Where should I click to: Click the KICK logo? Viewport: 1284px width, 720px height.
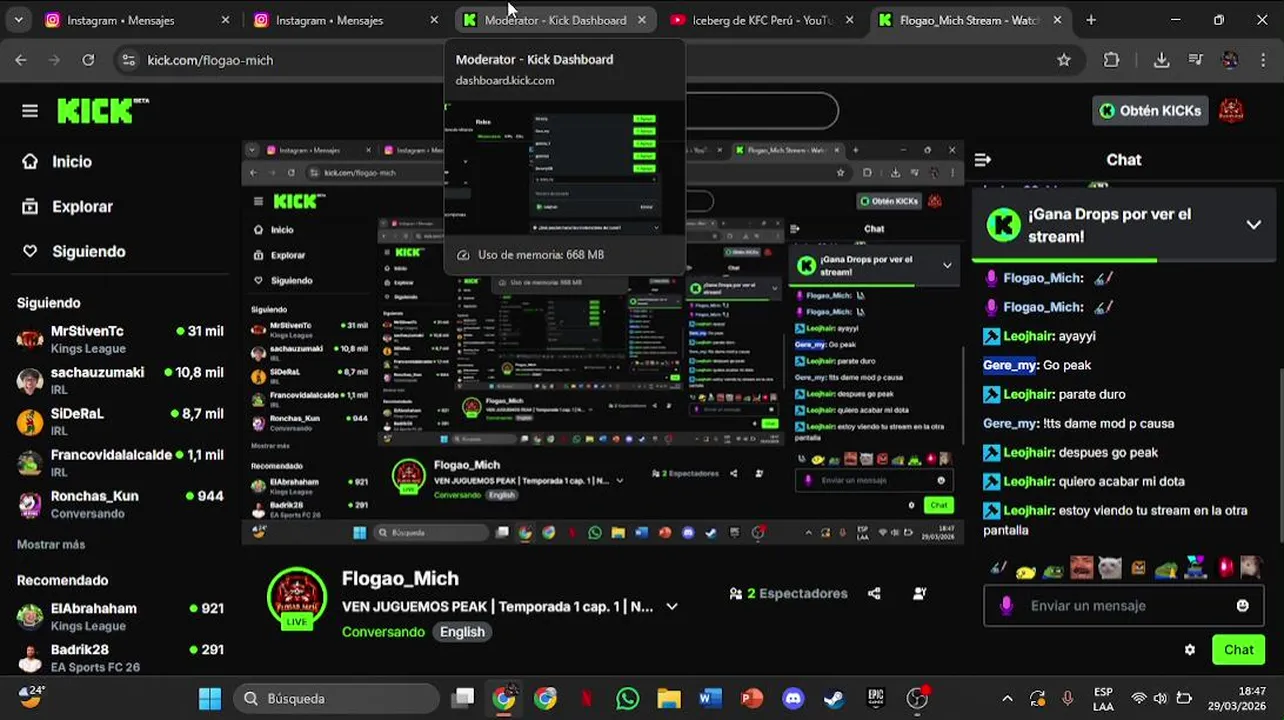(102, 111)
